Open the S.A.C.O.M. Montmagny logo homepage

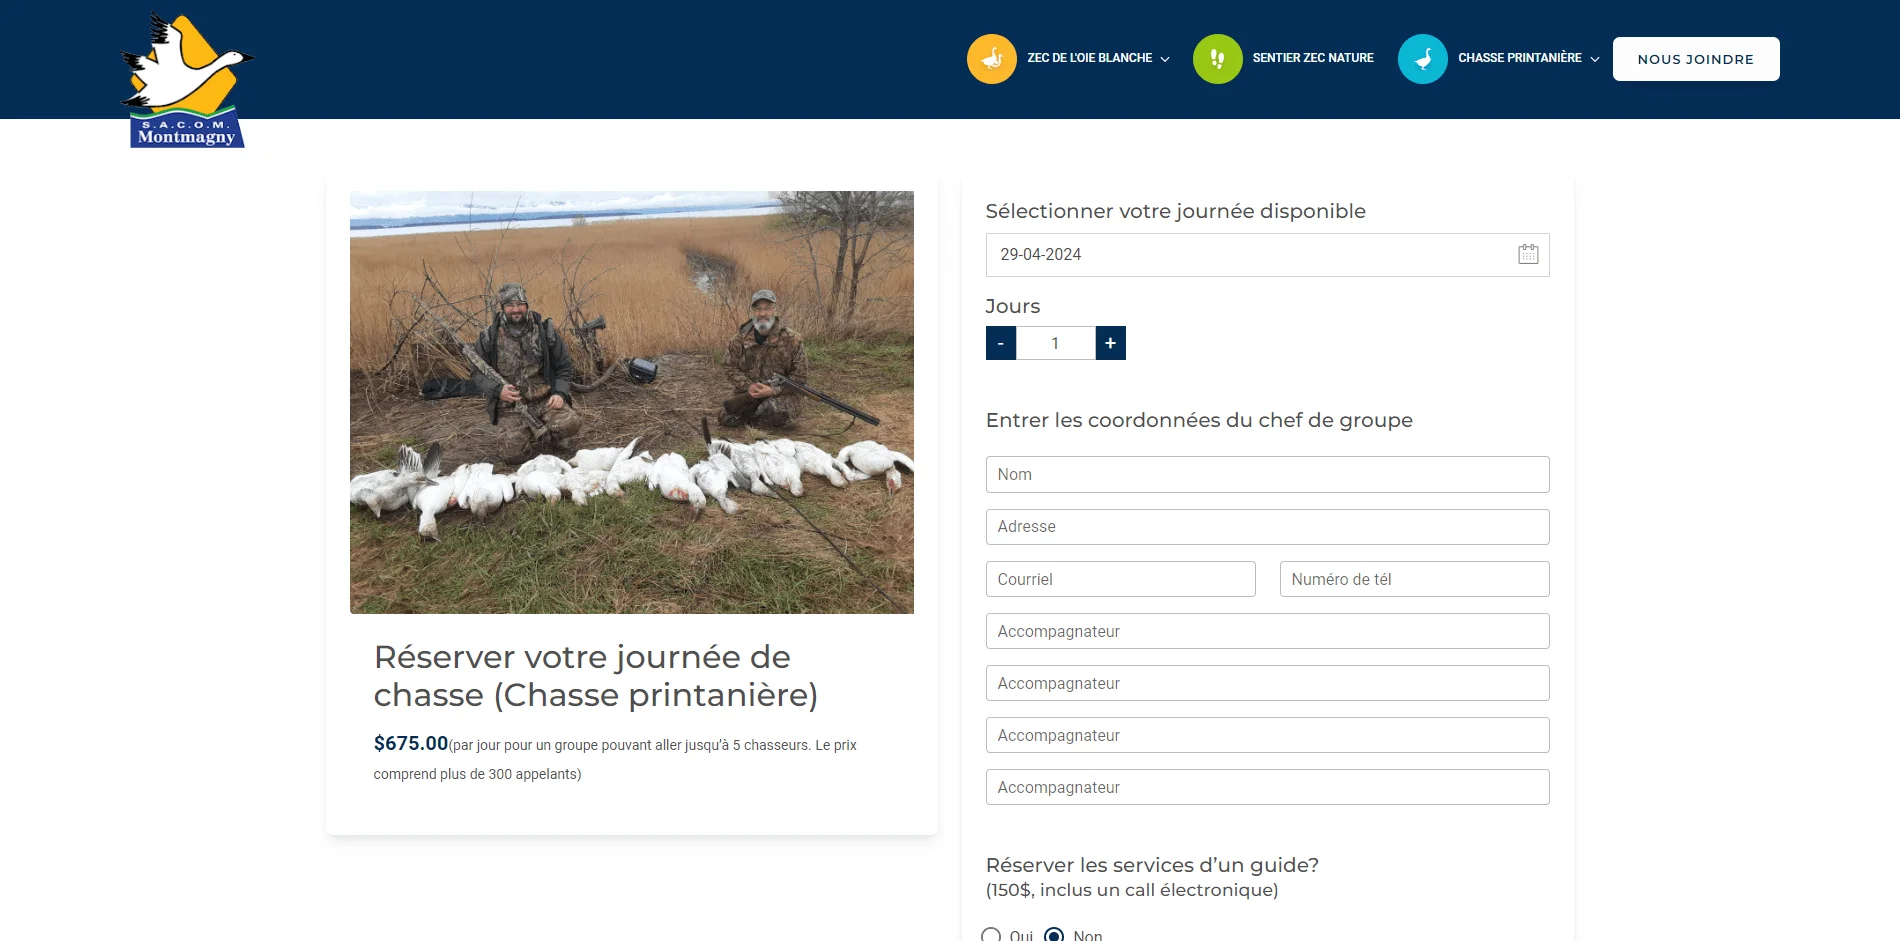187,80
